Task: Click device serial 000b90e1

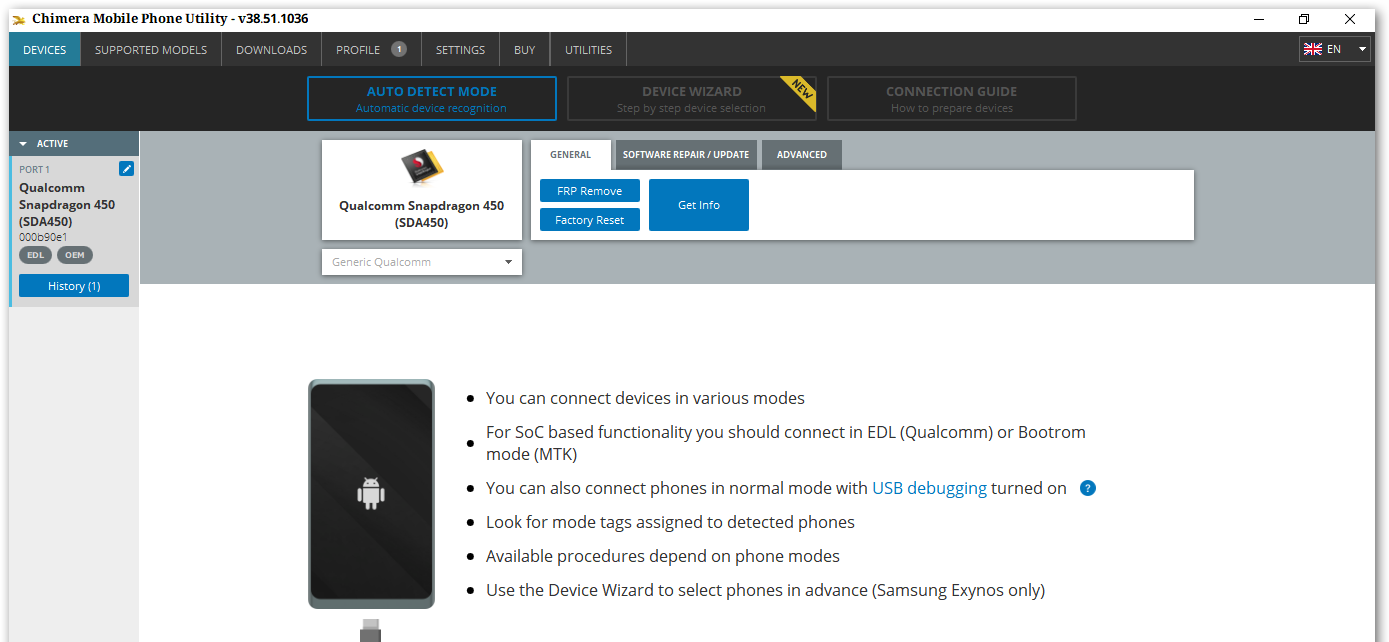Action: 43,237
